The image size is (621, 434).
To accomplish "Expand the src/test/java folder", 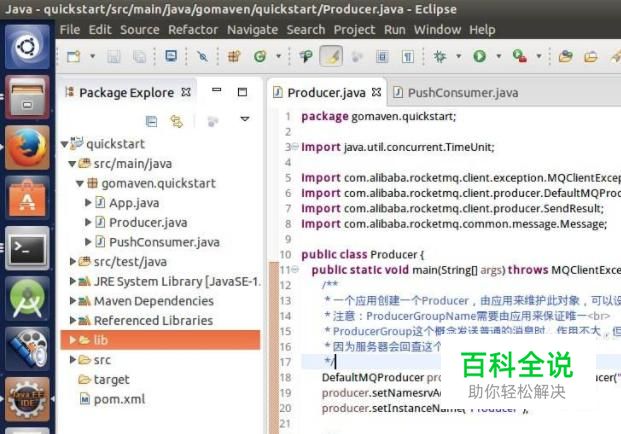I will (x=72, y=261).
